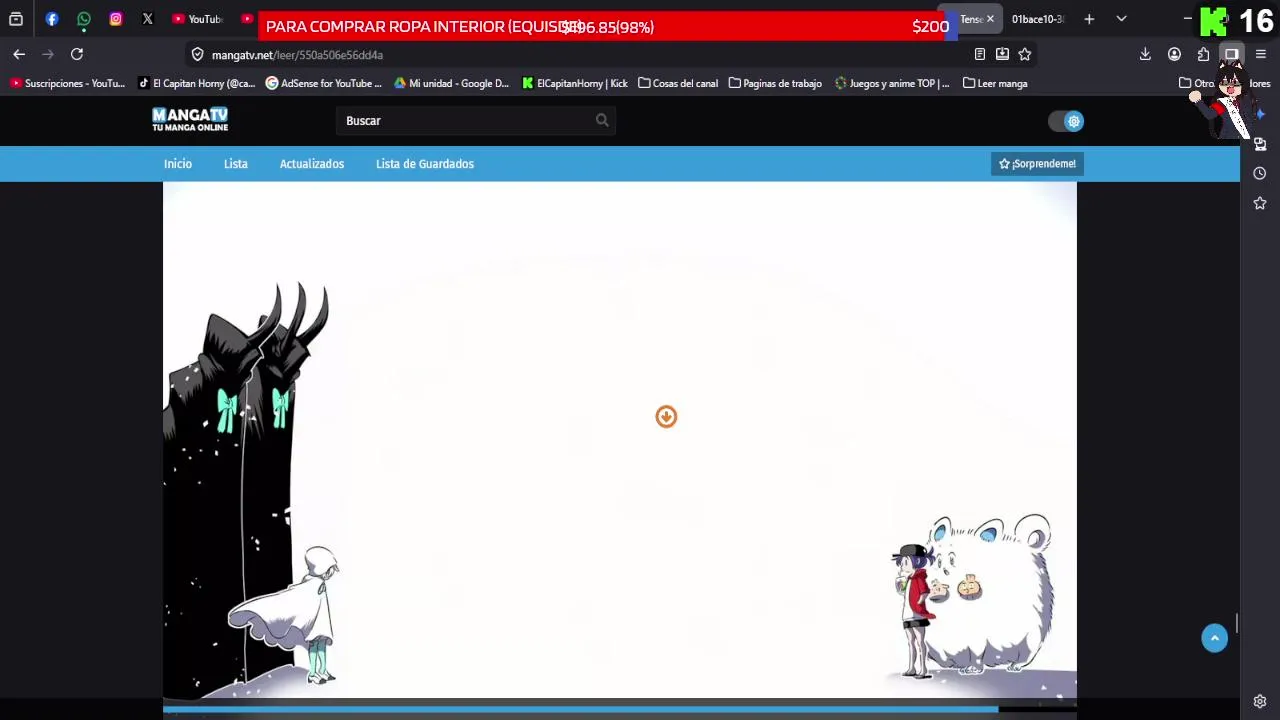
Task: Open AdSense for YouTube bookmark
Action: click(324, 83)
